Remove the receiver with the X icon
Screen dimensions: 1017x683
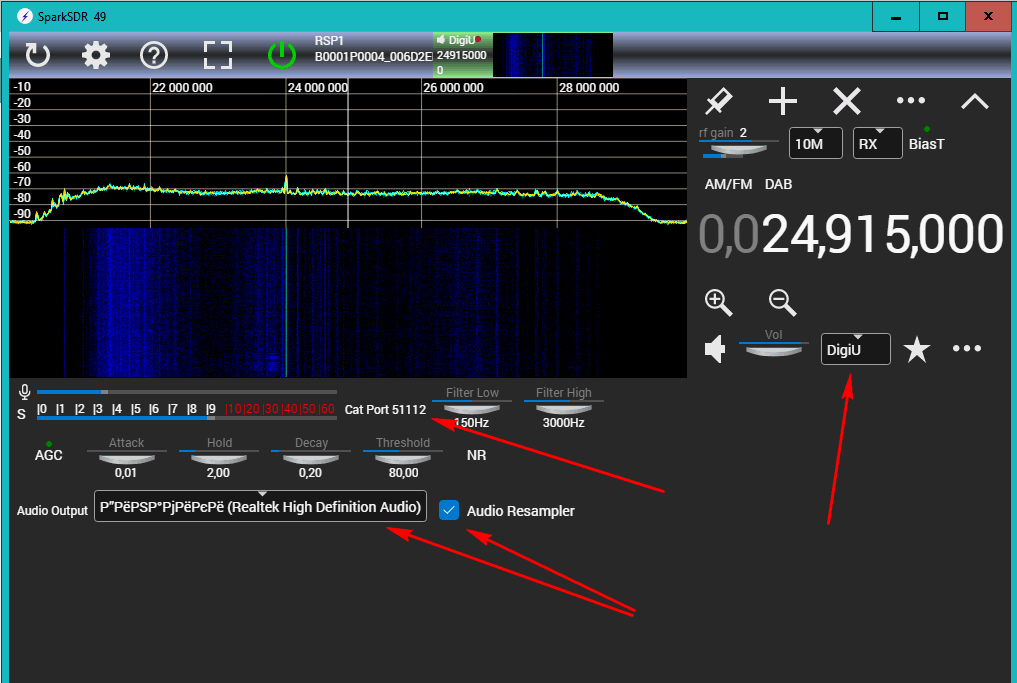click(847, 101)
